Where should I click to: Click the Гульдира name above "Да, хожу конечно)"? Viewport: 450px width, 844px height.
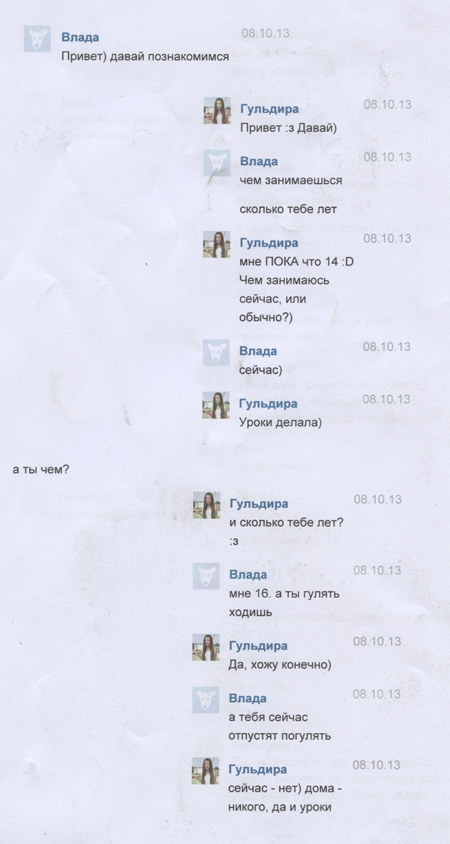pyautogui.click(x=258, y=645)
